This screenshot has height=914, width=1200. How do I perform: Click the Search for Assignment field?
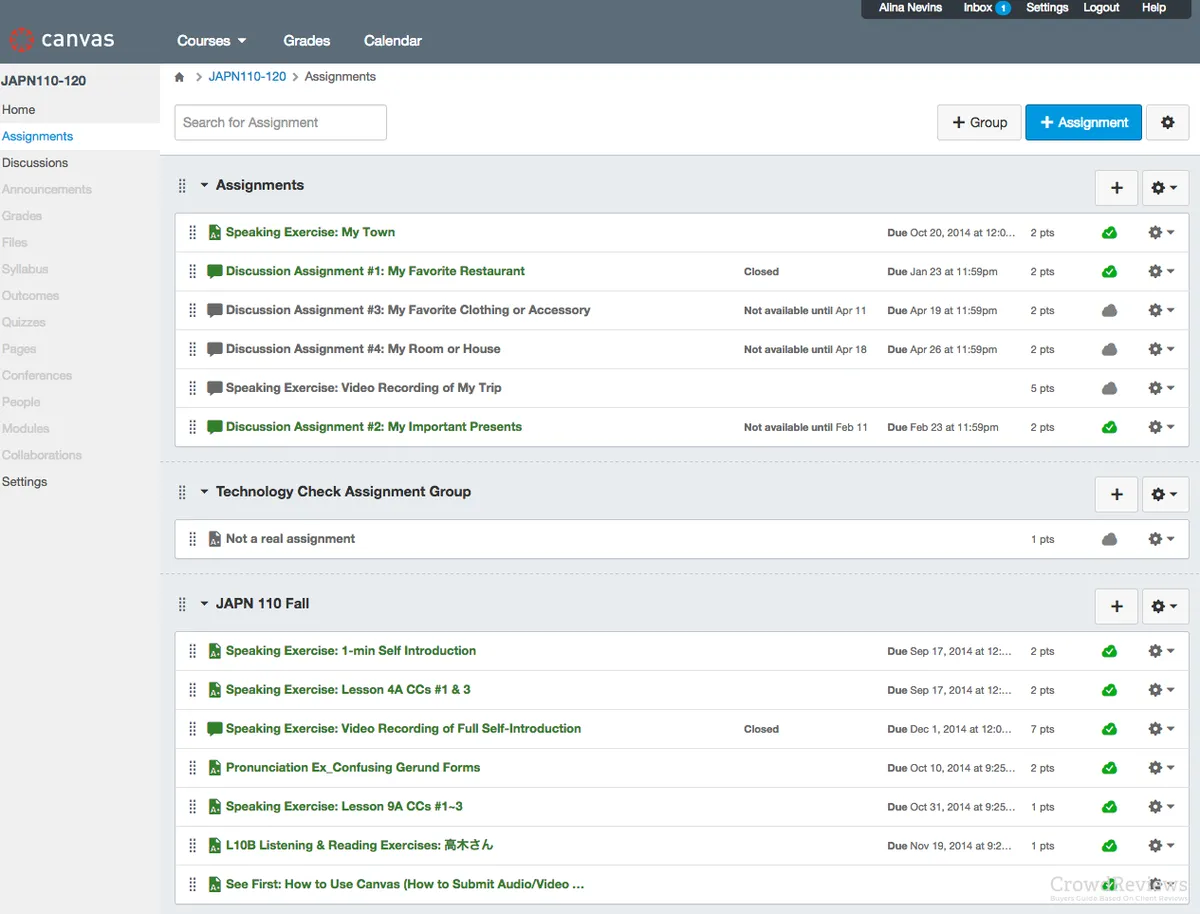tap(281, 123)
